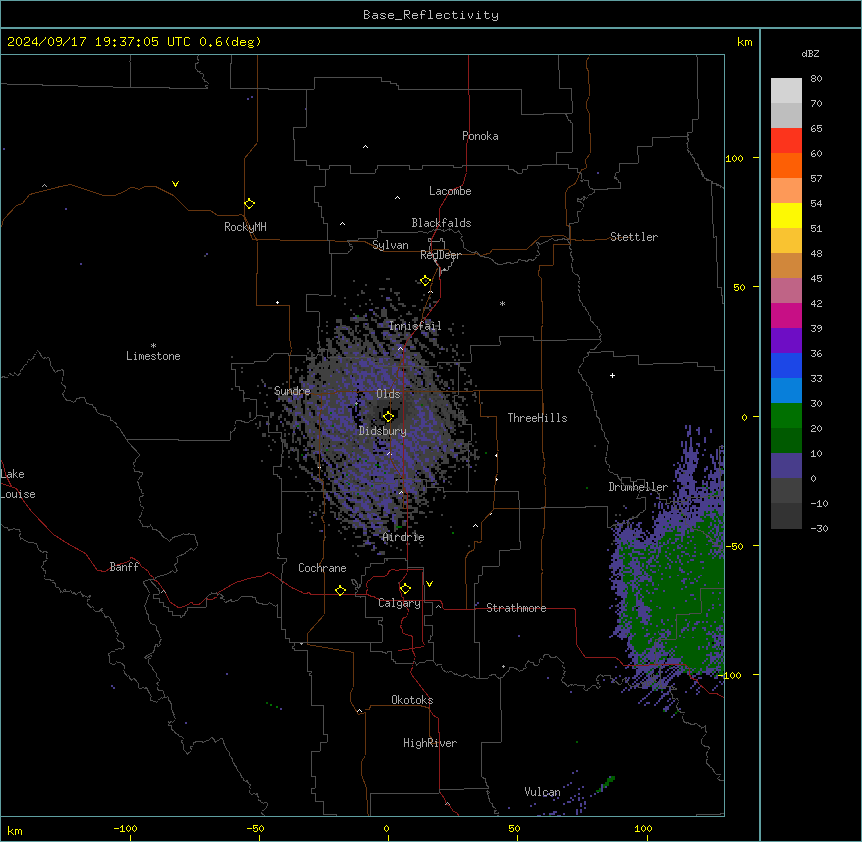Select the RockyMH map label

coord(245,227)
